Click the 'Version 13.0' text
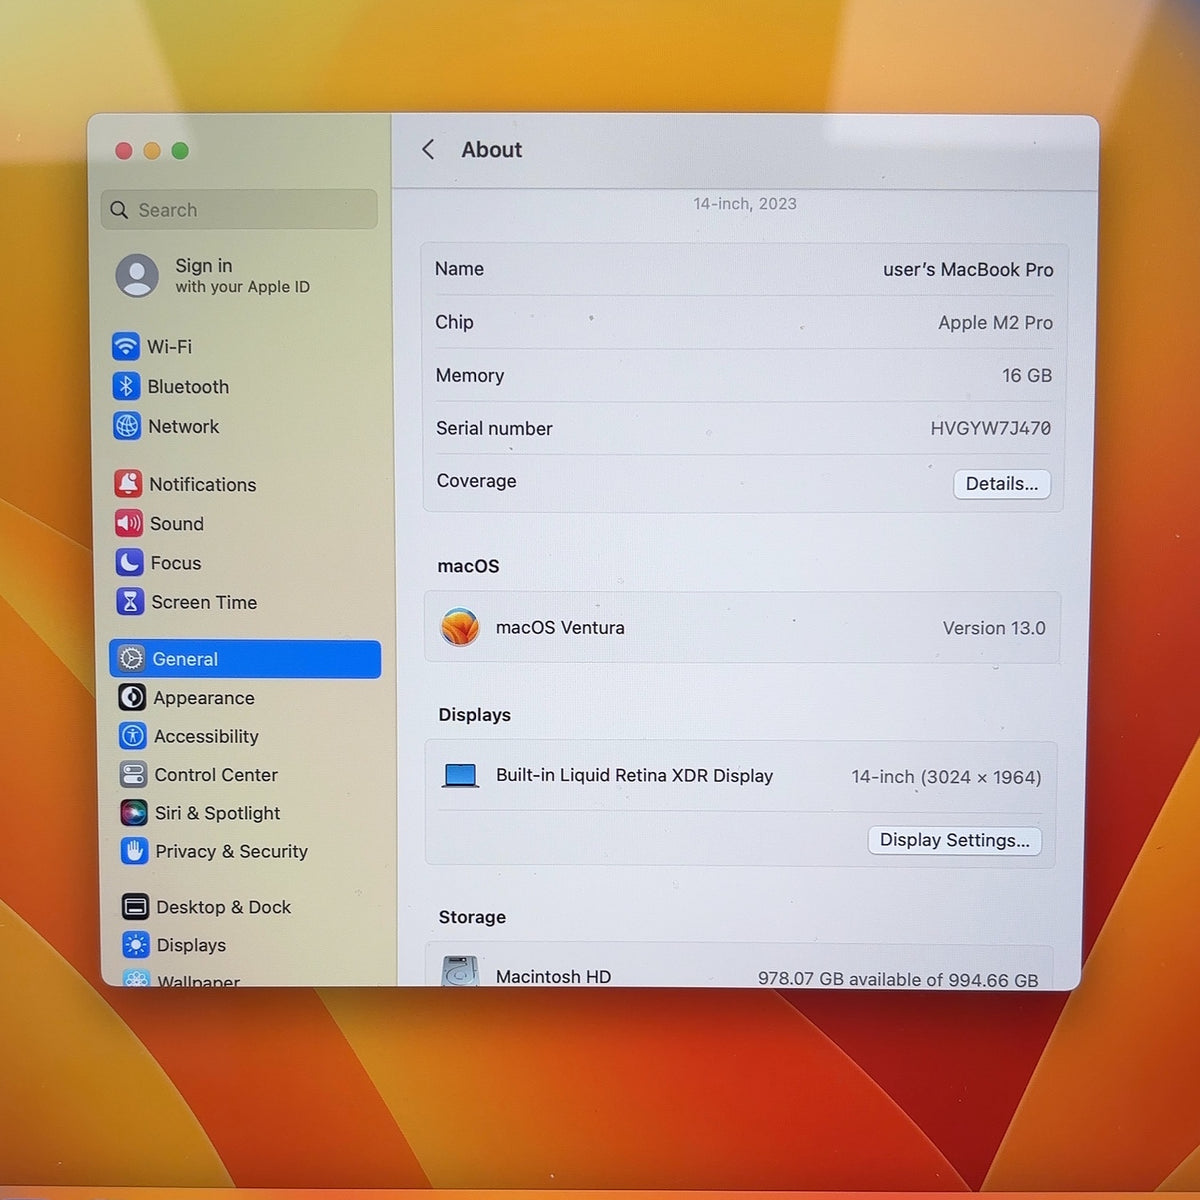This screenshot has width=1200, height=1200. coord(994,628)
